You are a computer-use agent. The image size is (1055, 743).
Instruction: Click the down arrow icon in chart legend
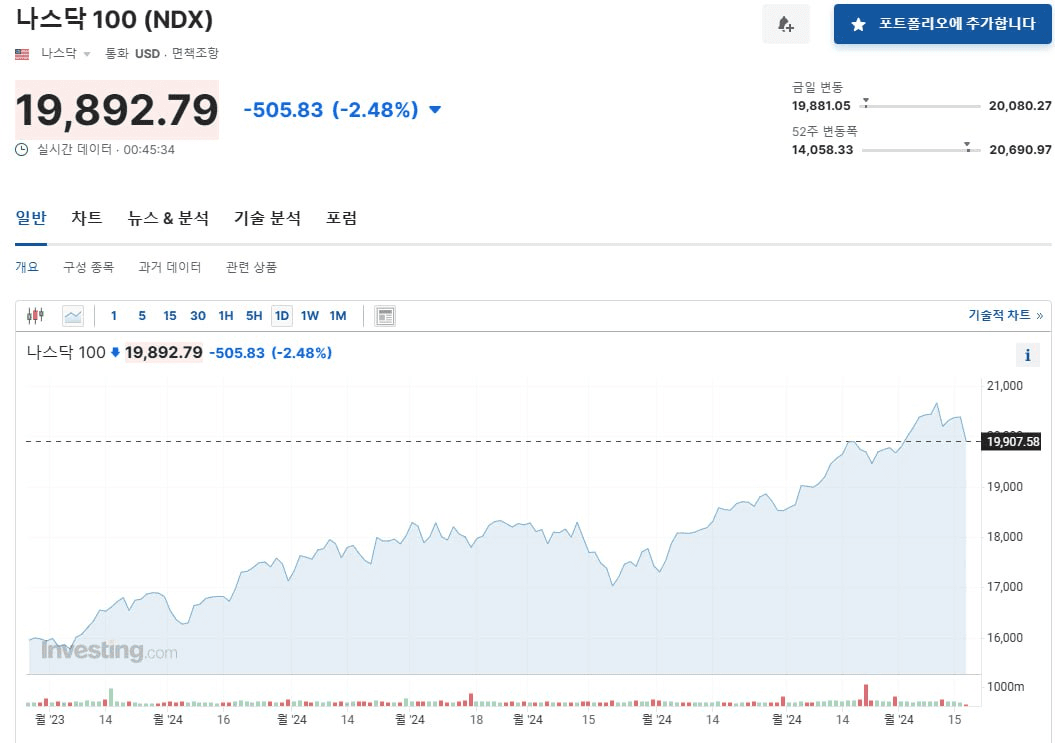coord(115,352)
